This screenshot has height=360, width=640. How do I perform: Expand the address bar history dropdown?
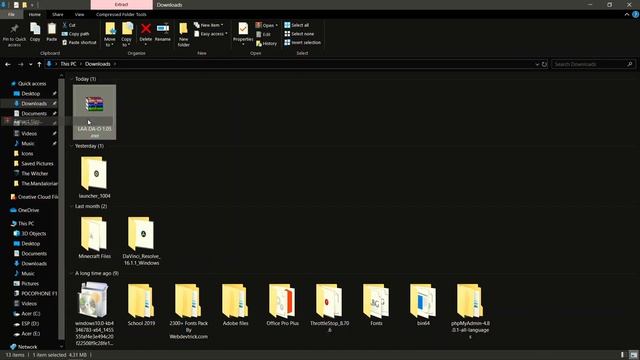click(537, 64)
